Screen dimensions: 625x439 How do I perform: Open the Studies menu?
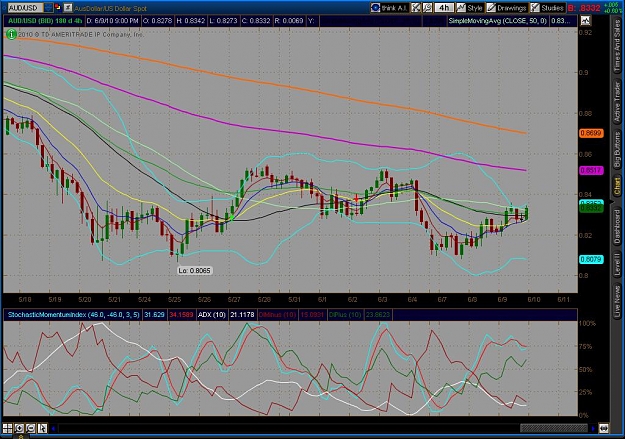tap(547, 8)
